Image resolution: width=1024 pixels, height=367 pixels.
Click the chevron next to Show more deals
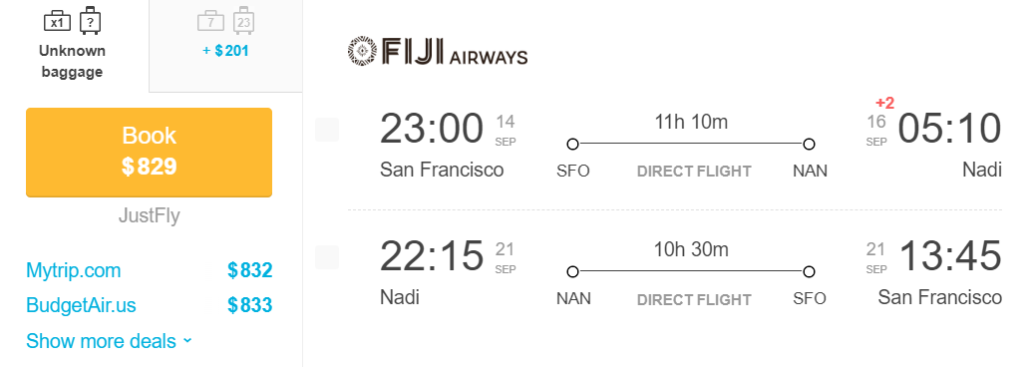[188, 341]
